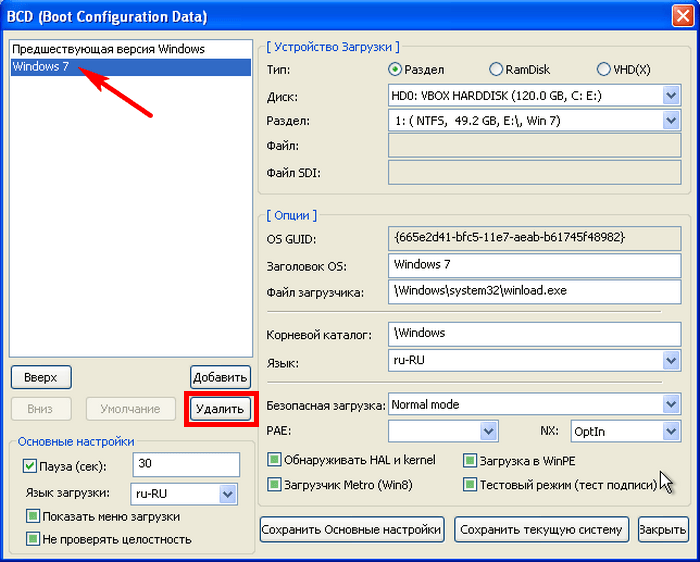Click the Корневой каталог field
This screenshot has width=700, height=562.
coord(534,334)
